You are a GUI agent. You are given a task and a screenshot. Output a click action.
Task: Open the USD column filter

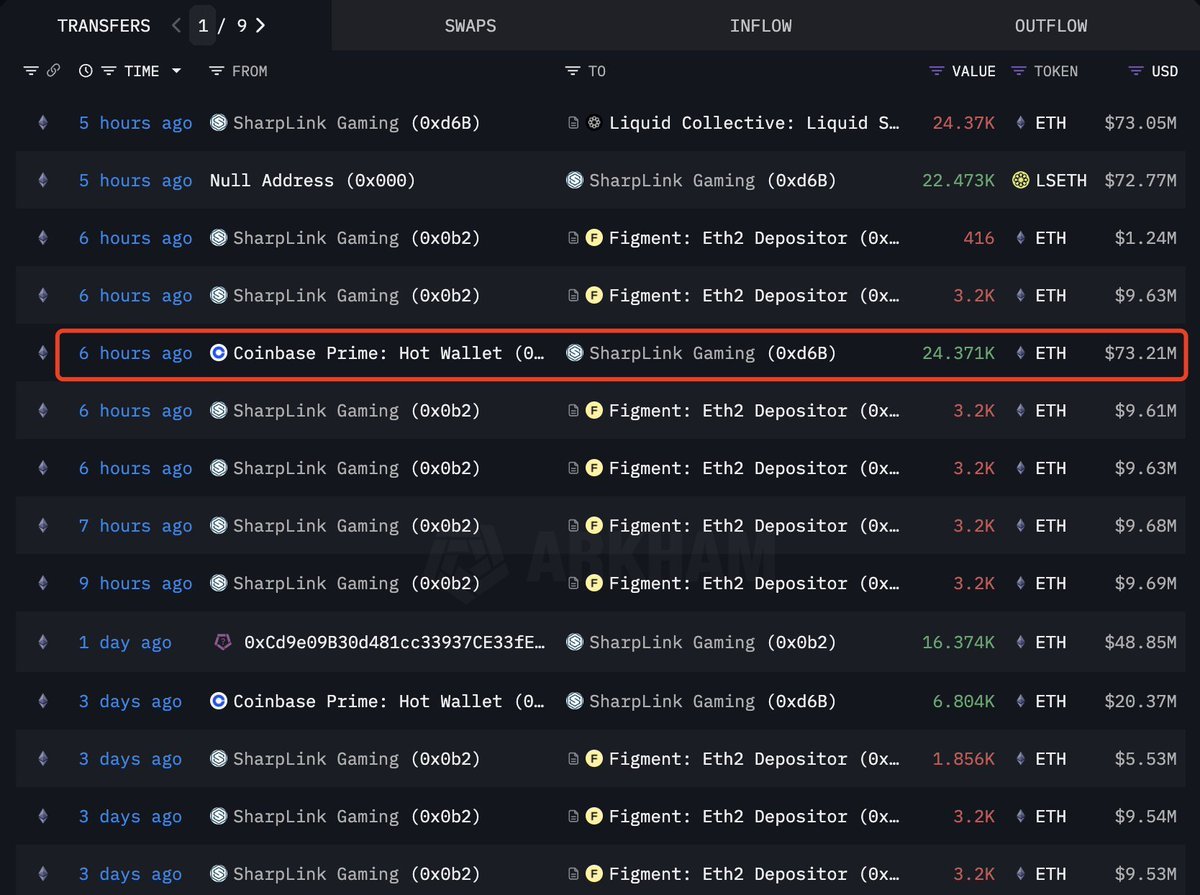pyautogui.click(x=1136, y=71)
